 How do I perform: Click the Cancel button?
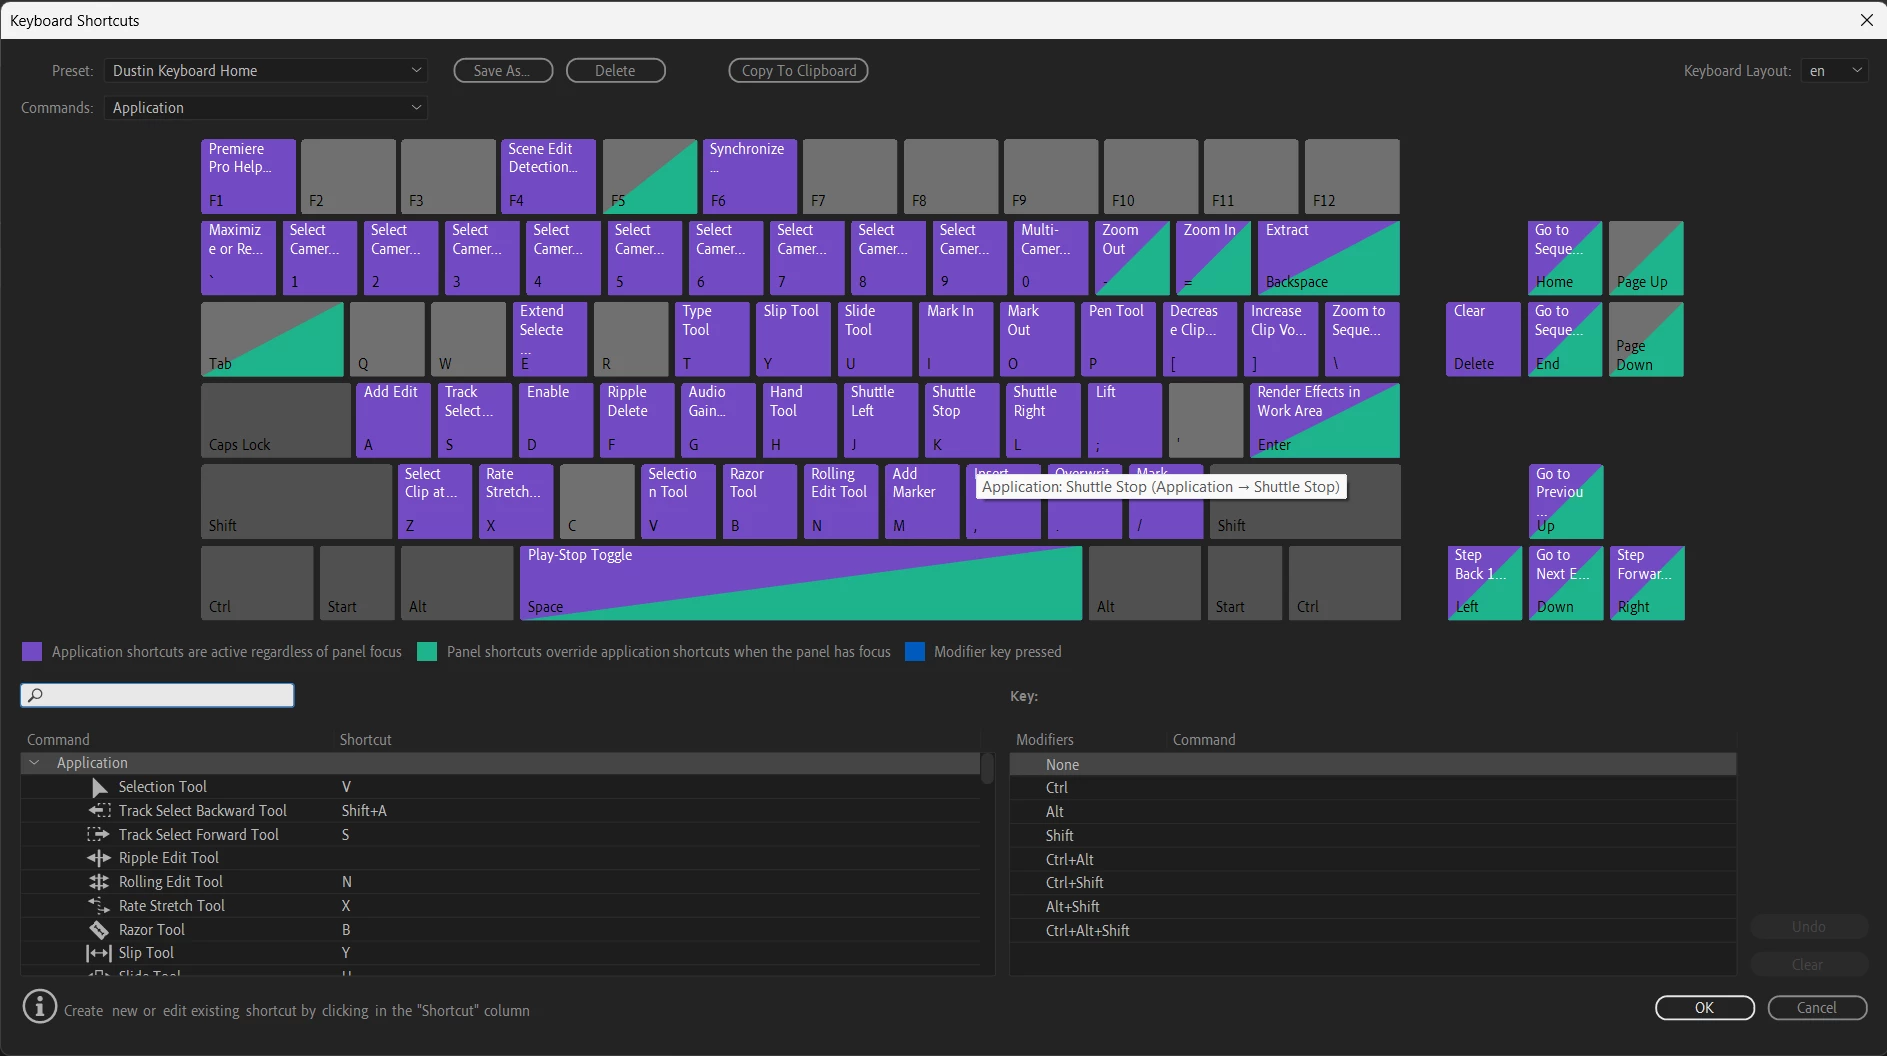[x=1817, y=1008]
